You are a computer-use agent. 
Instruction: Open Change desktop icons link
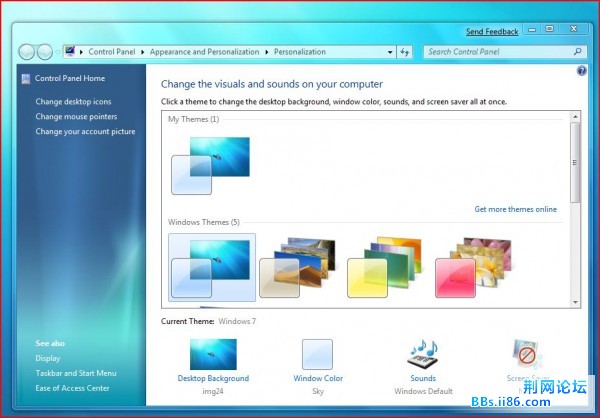(73, 102)
